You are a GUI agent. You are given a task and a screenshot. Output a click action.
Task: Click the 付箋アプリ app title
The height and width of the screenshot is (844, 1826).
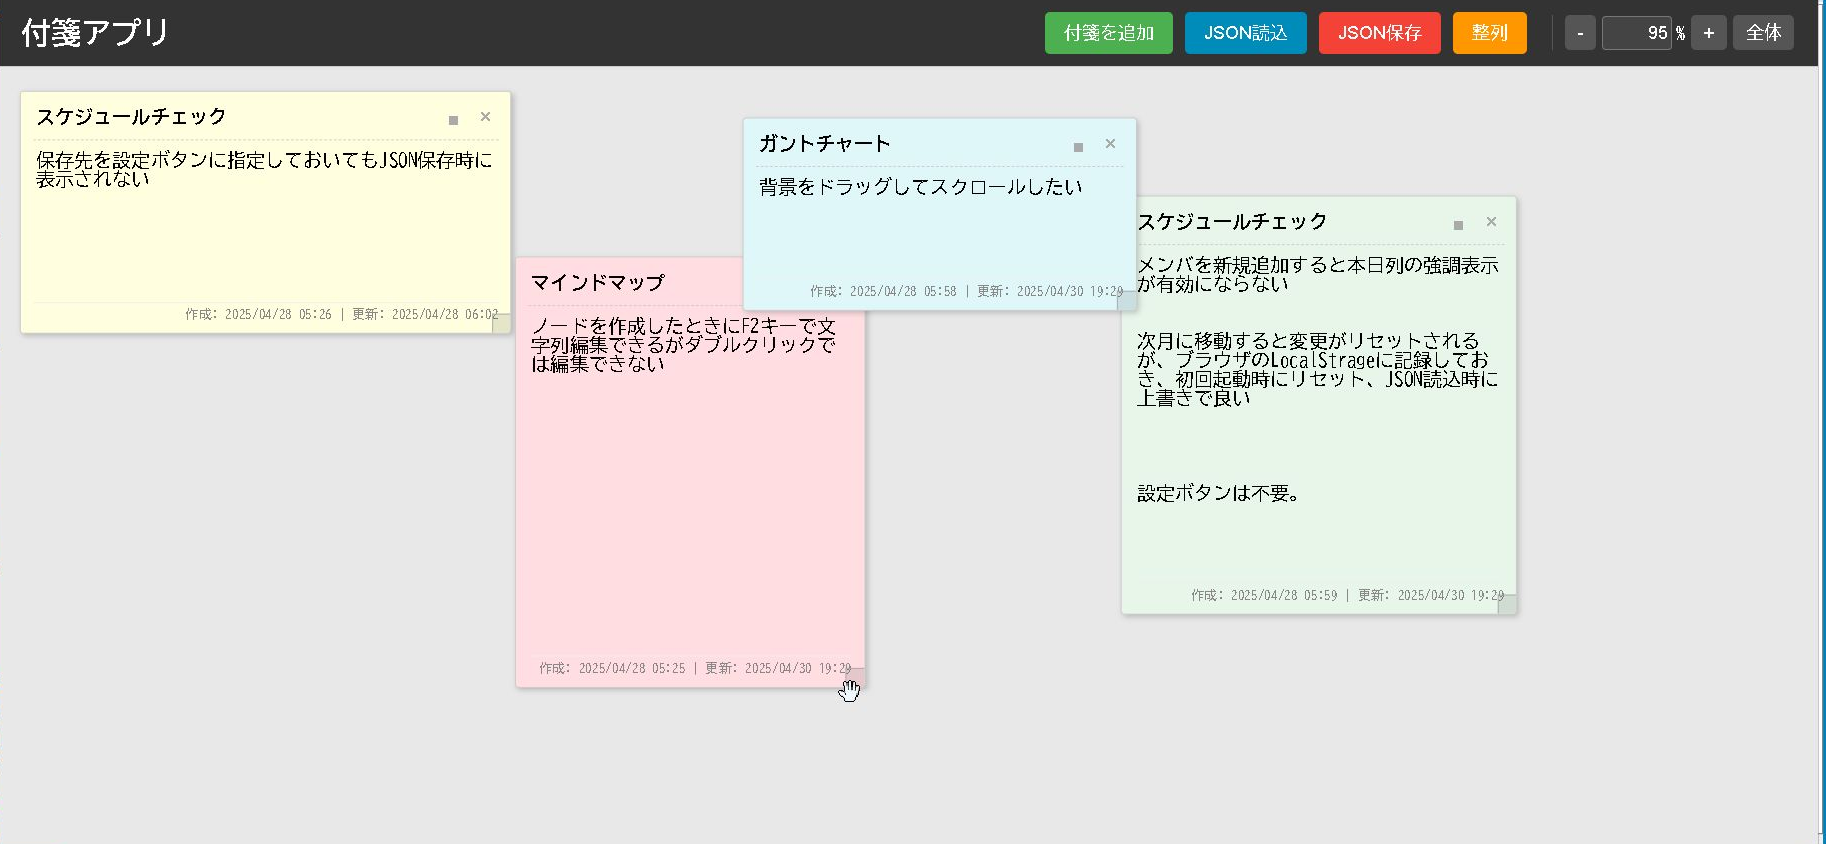95,33
